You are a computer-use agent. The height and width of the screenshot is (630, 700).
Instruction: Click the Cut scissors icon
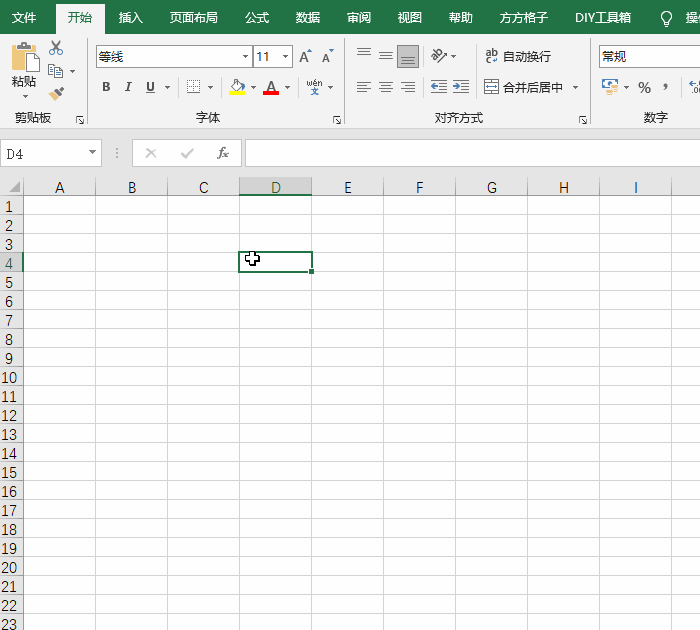(x=56, y=48)
